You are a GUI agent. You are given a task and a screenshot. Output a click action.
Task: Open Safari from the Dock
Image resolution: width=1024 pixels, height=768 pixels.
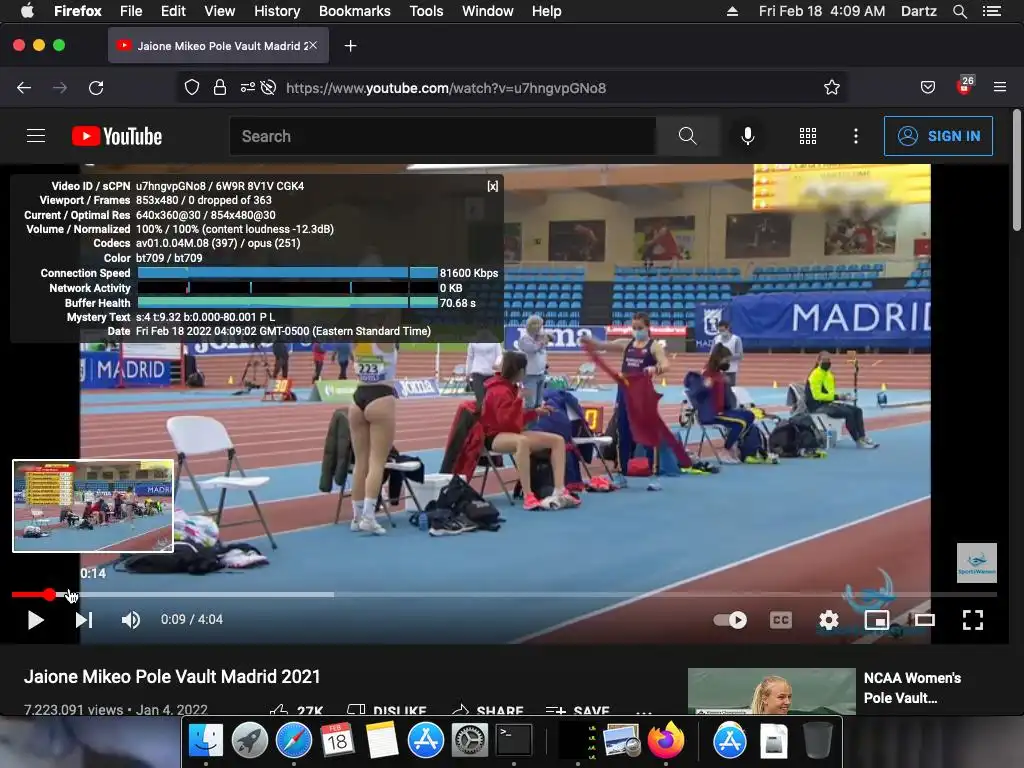coord(294,740)
